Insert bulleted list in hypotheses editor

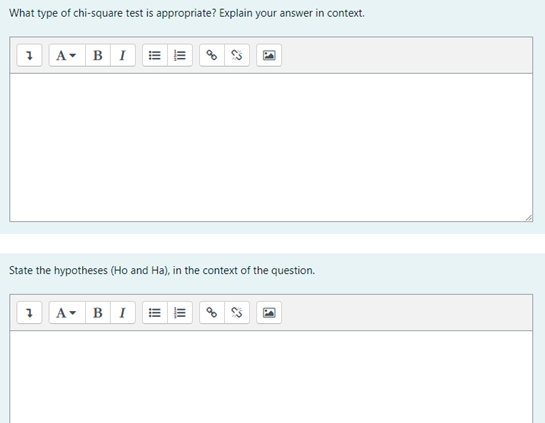(x=155, y=313)
